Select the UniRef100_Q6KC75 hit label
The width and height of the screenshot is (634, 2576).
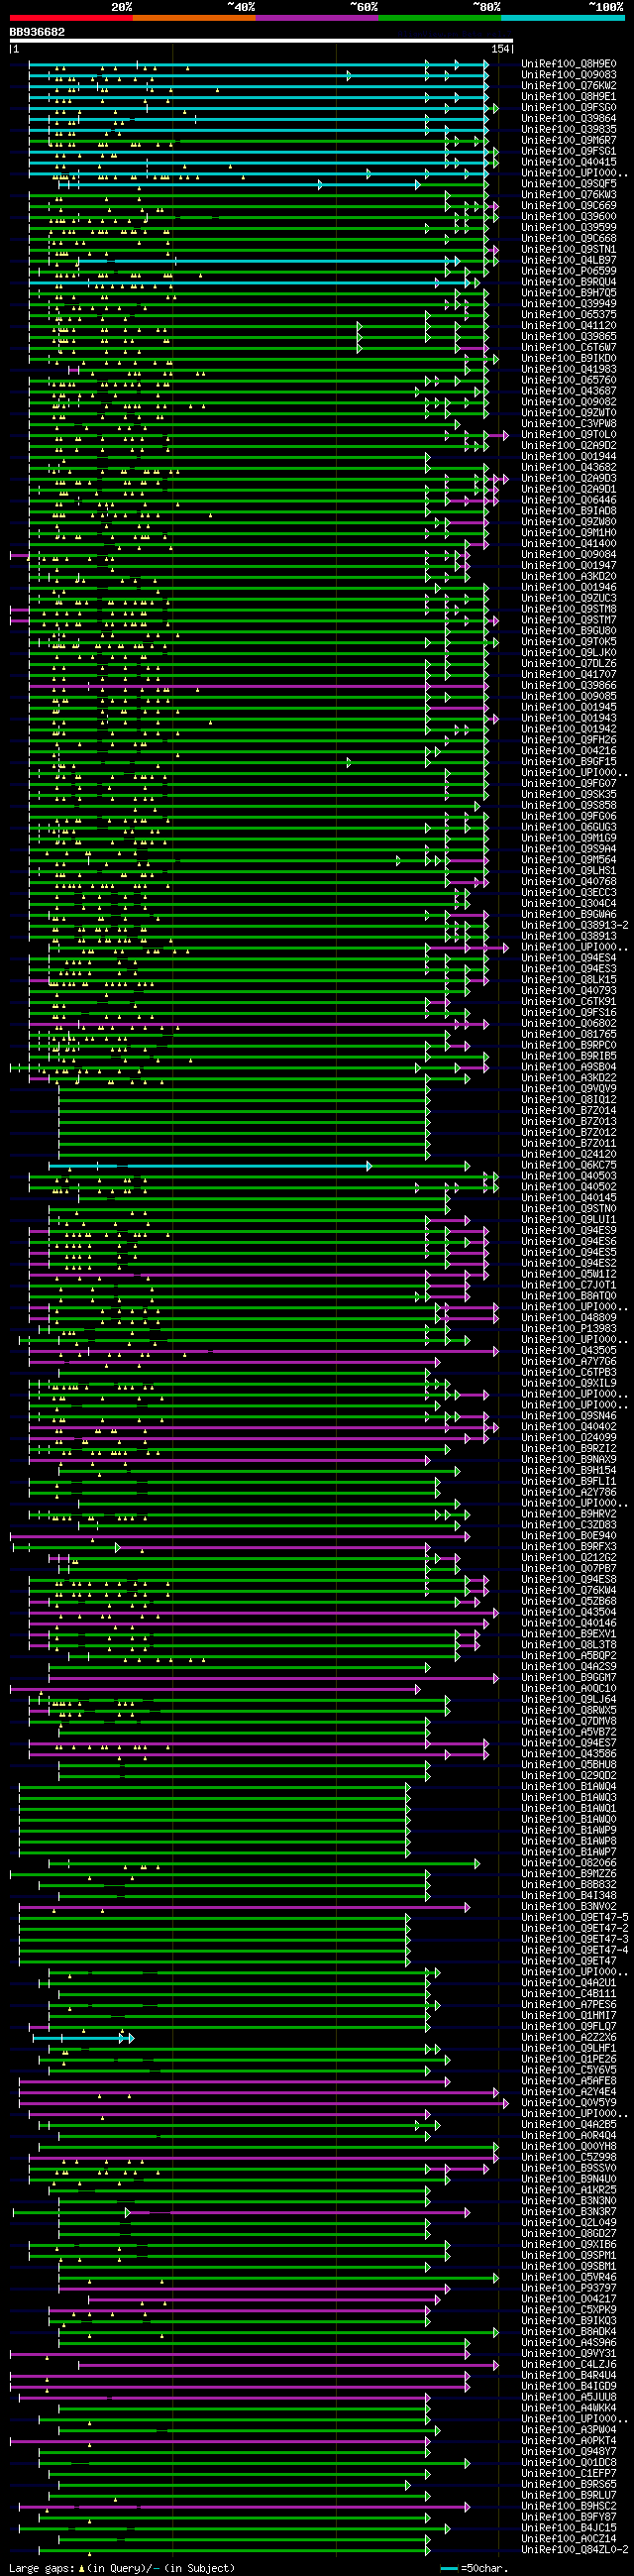[569, 1166]
